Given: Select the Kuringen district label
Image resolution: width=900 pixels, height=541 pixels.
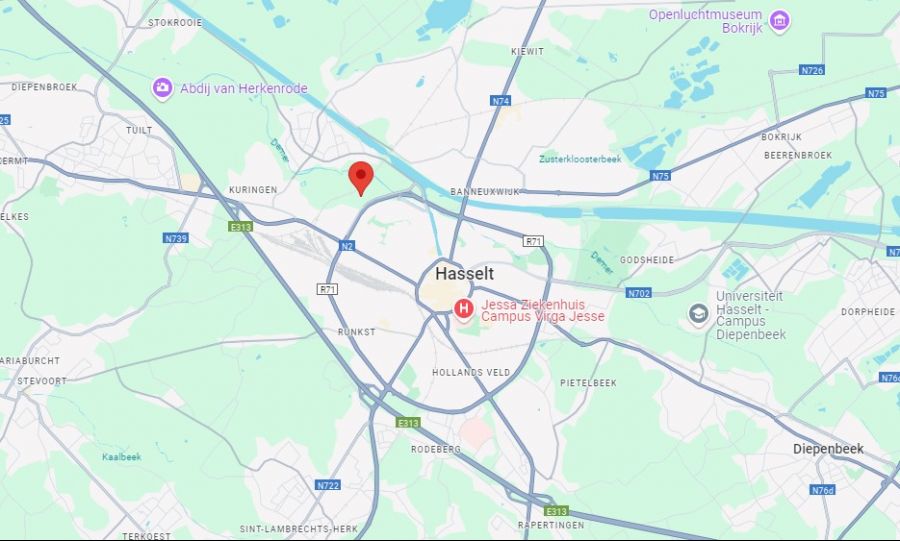Looking at the screenshot, I should pyautogui.click(x=253, y=190).
